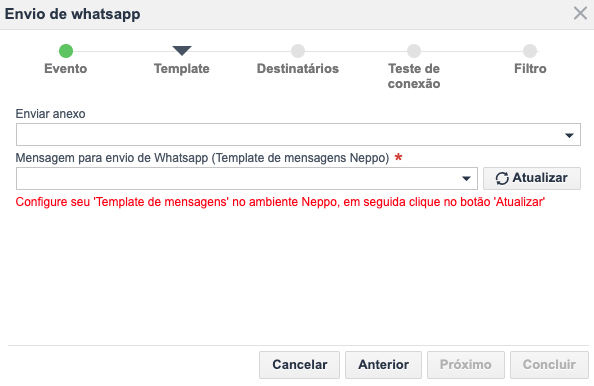The image size is (594, 386).
Task: Click the red Configure seu Template message
Action: tap(280, 202)
